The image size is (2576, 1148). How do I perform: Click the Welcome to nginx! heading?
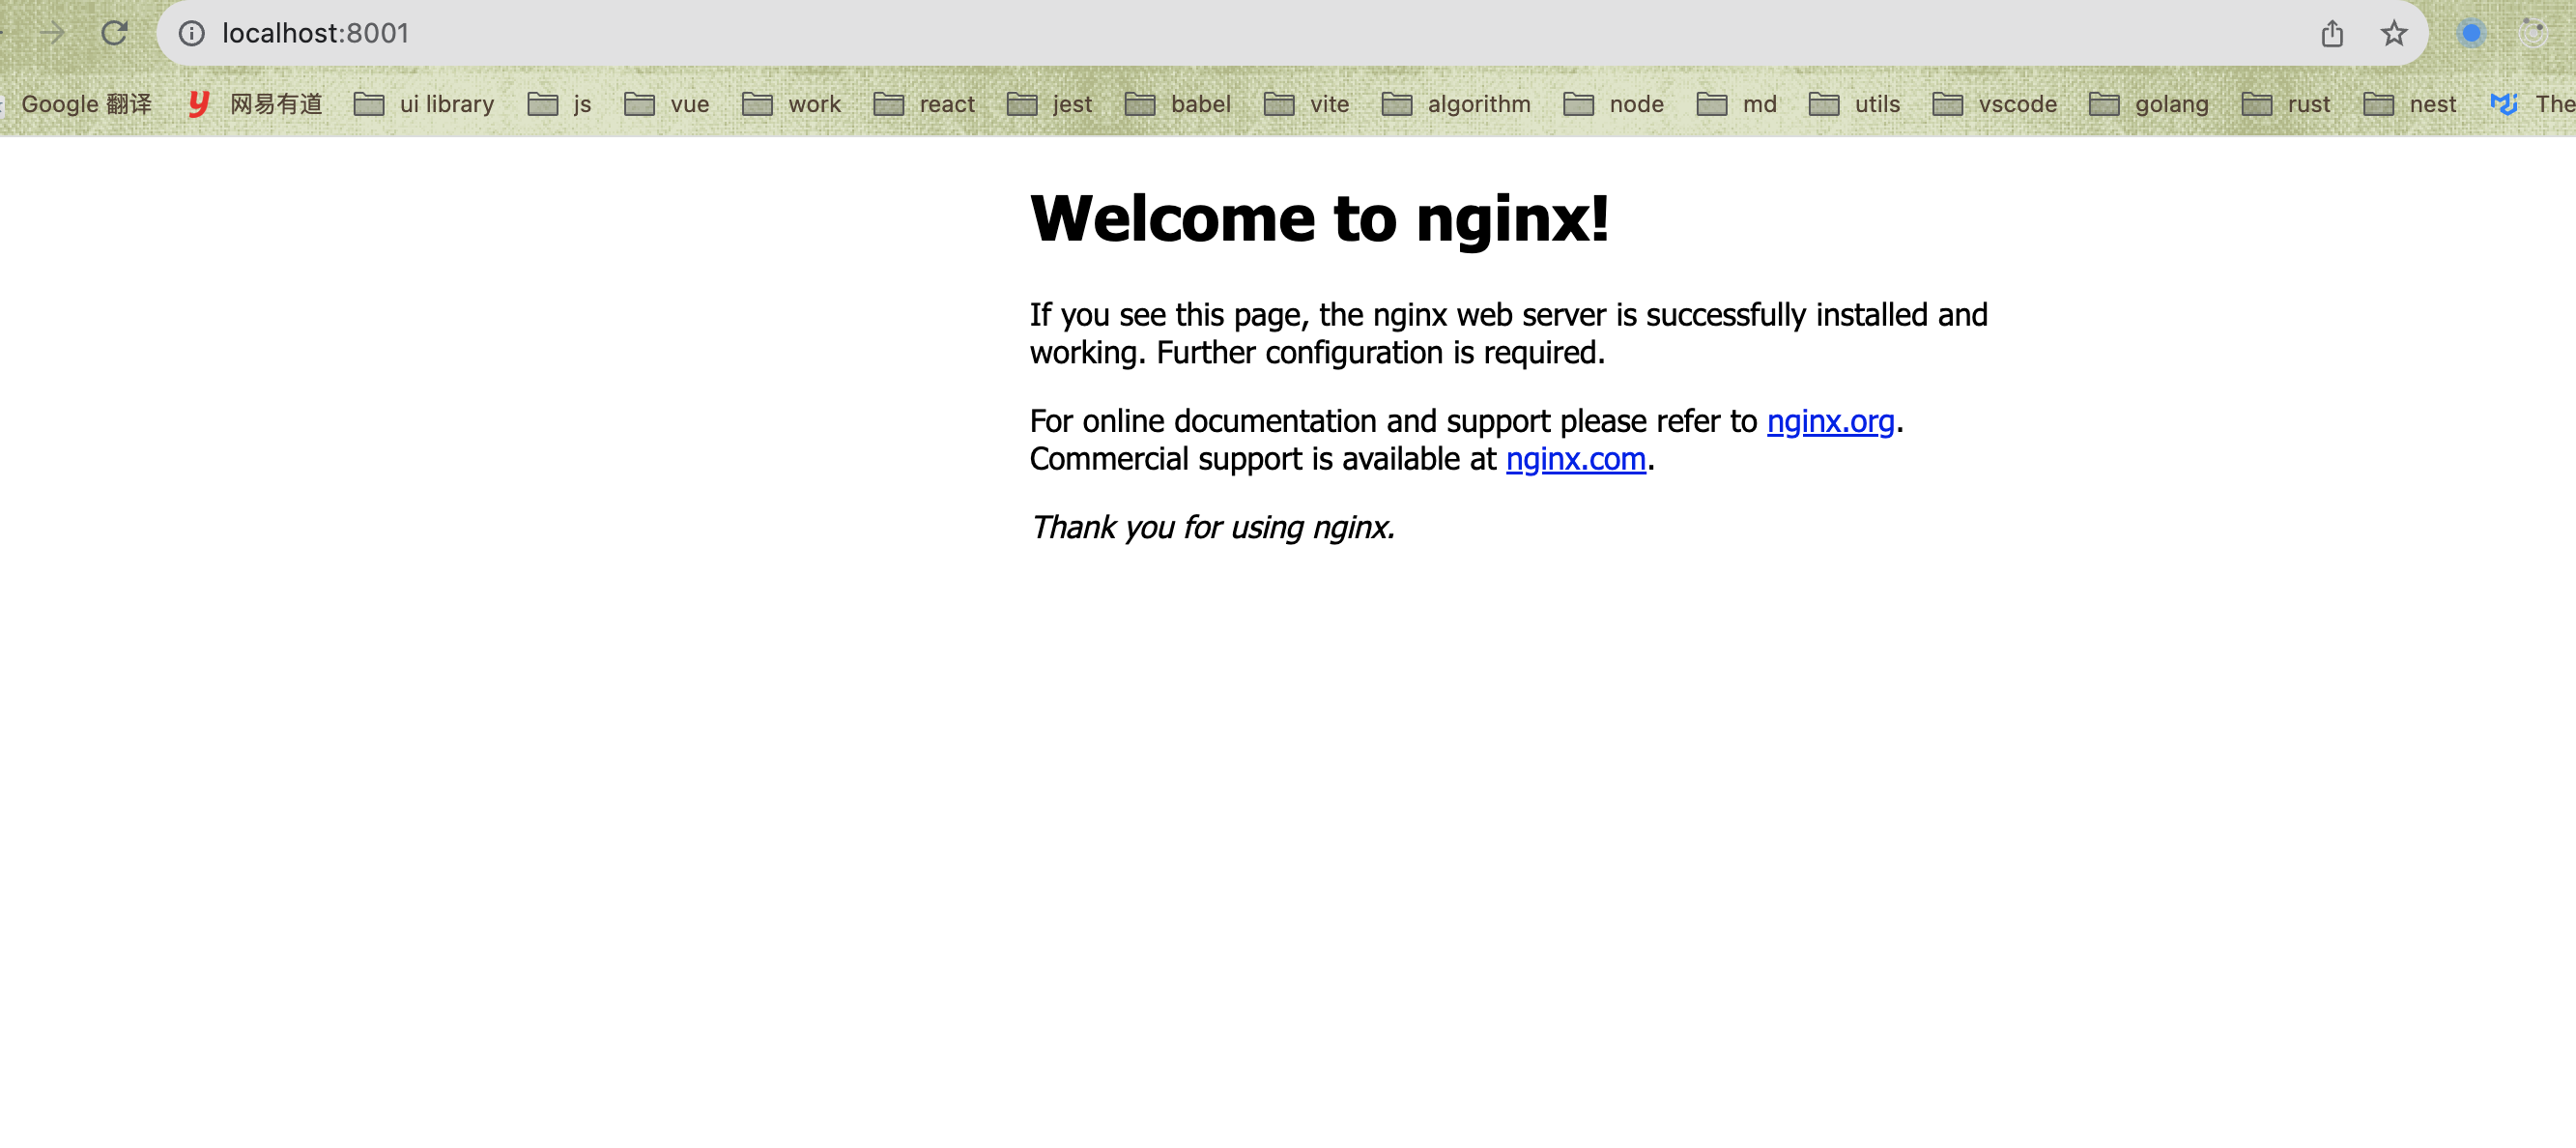[1319, 218]
